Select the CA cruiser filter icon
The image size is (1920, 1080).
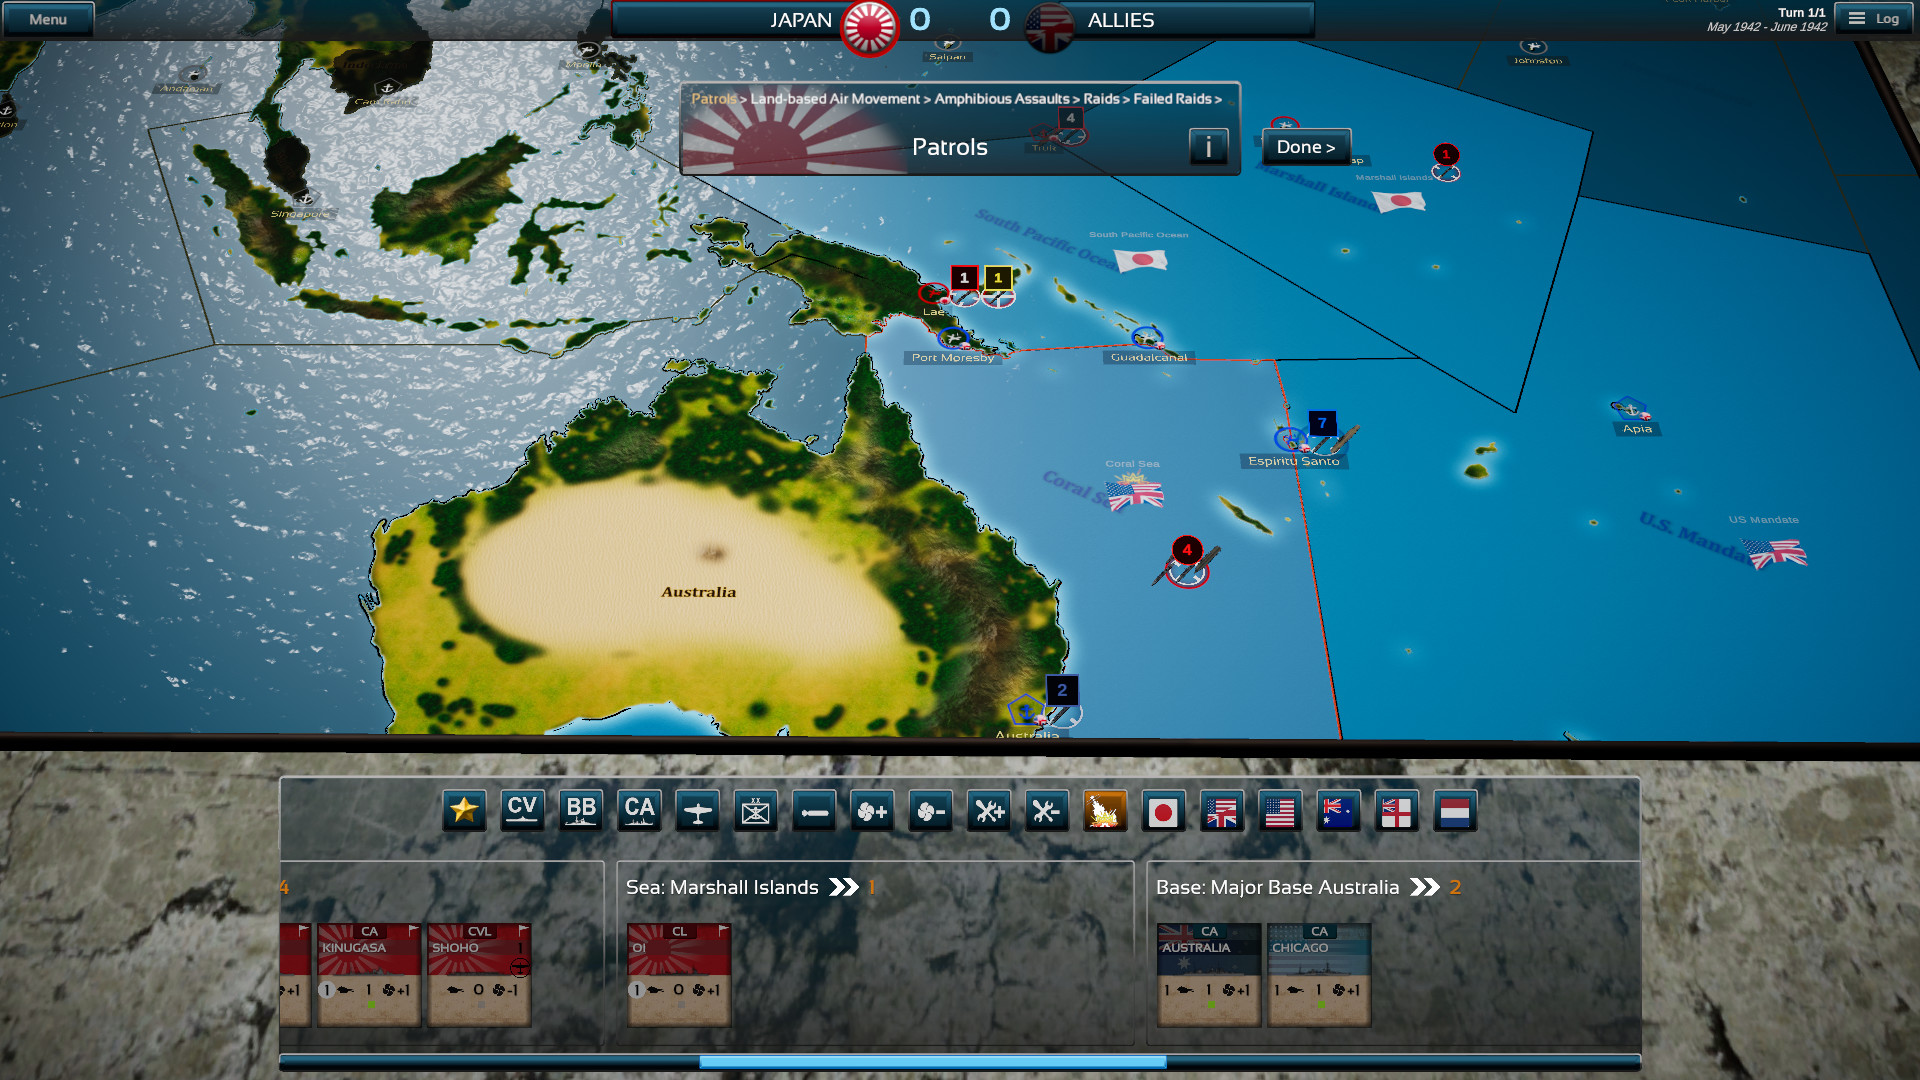(x=639, y=811)
